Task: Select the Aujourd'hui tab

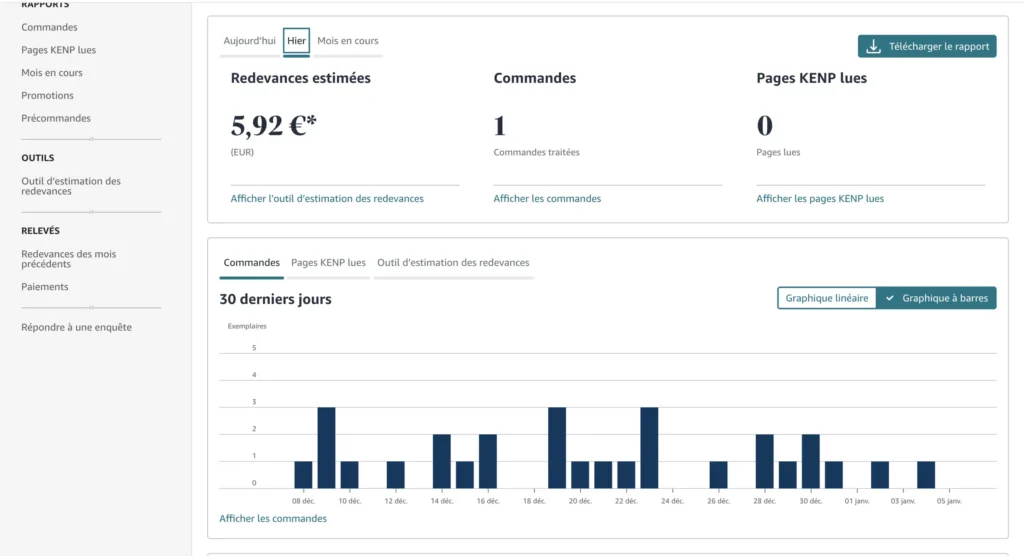Action: click(249, 41)
